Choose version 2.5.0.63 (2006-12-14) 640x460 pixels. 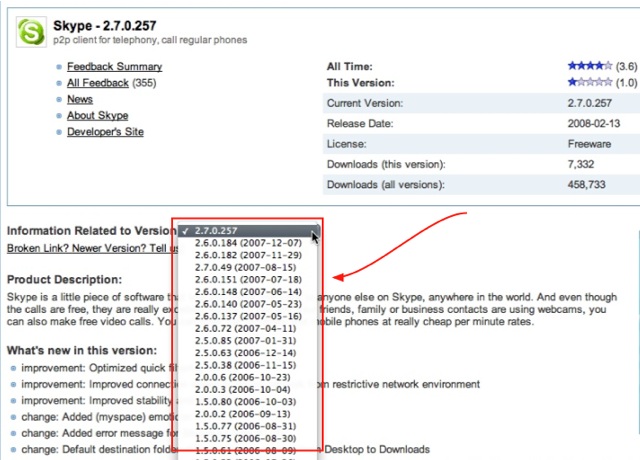click(x=248, y=353)
